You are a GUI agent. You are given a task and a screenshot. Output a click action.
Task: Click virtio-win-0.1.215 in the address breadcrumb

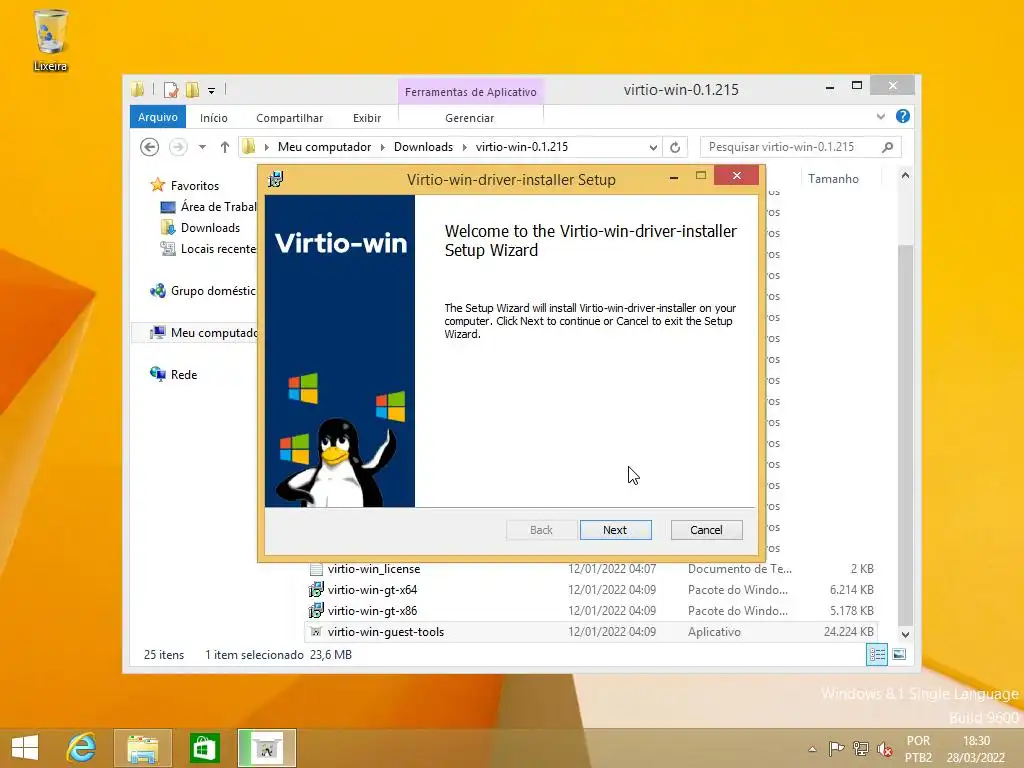click(521, 147)
